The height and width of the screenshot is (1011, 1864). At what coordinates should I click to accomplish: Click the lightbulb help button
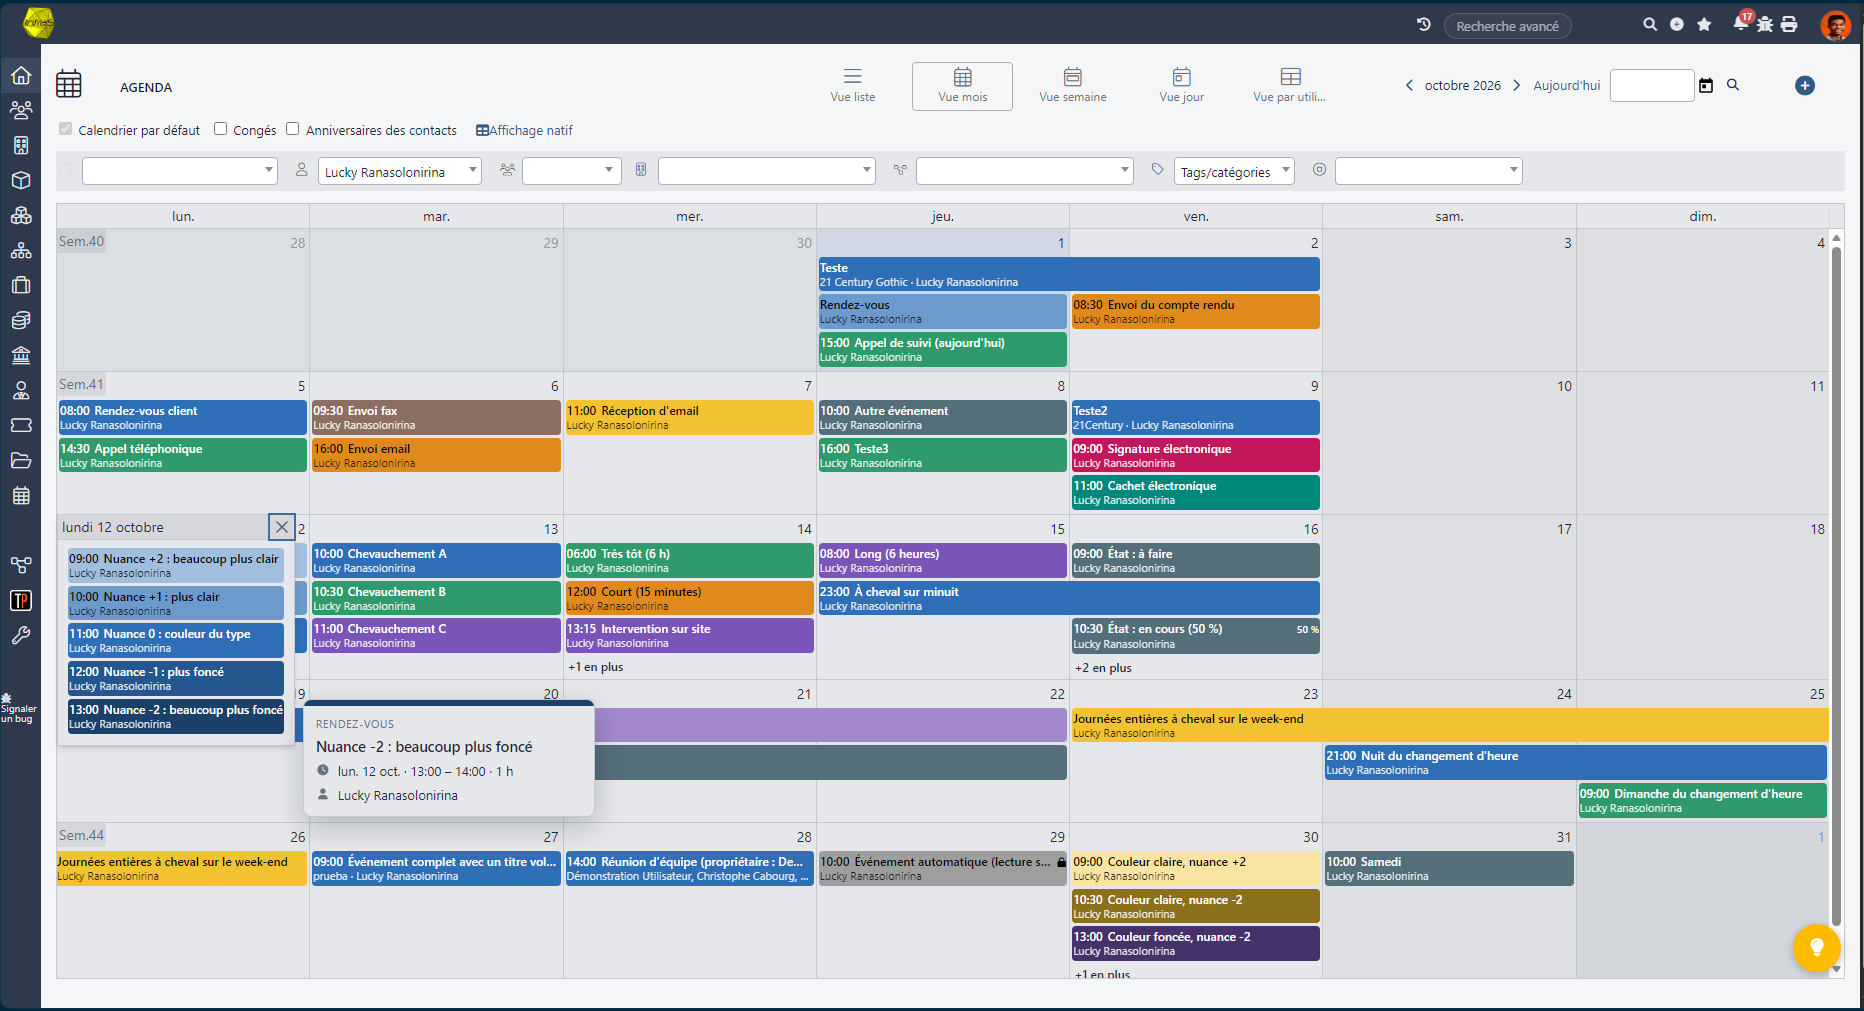point(1817,946)
